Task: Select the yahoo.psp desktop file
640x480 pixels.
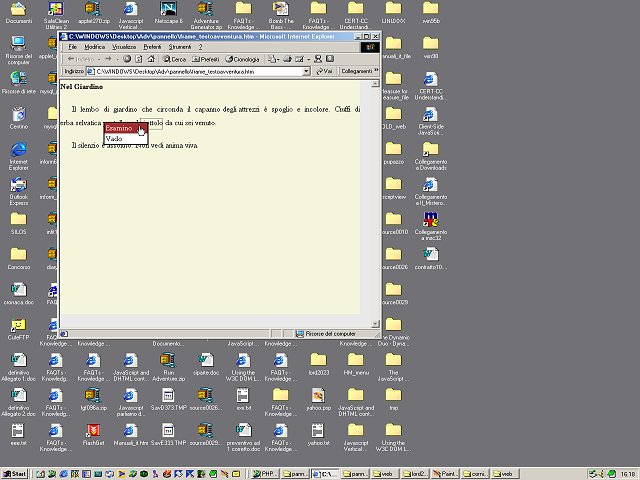Action: pyautogui.click(x=318, y=399)
